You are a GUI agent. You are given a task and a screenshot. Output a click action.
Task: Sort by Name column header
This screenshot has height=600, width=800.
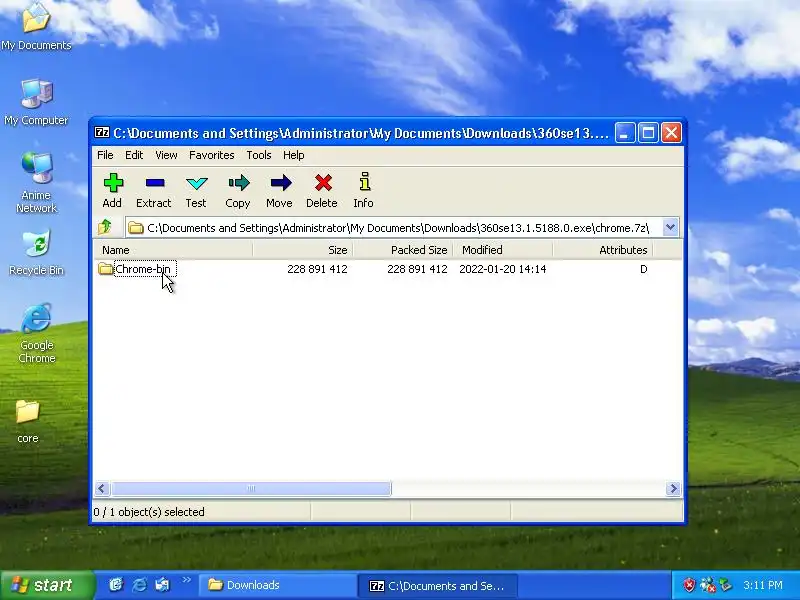172,250
